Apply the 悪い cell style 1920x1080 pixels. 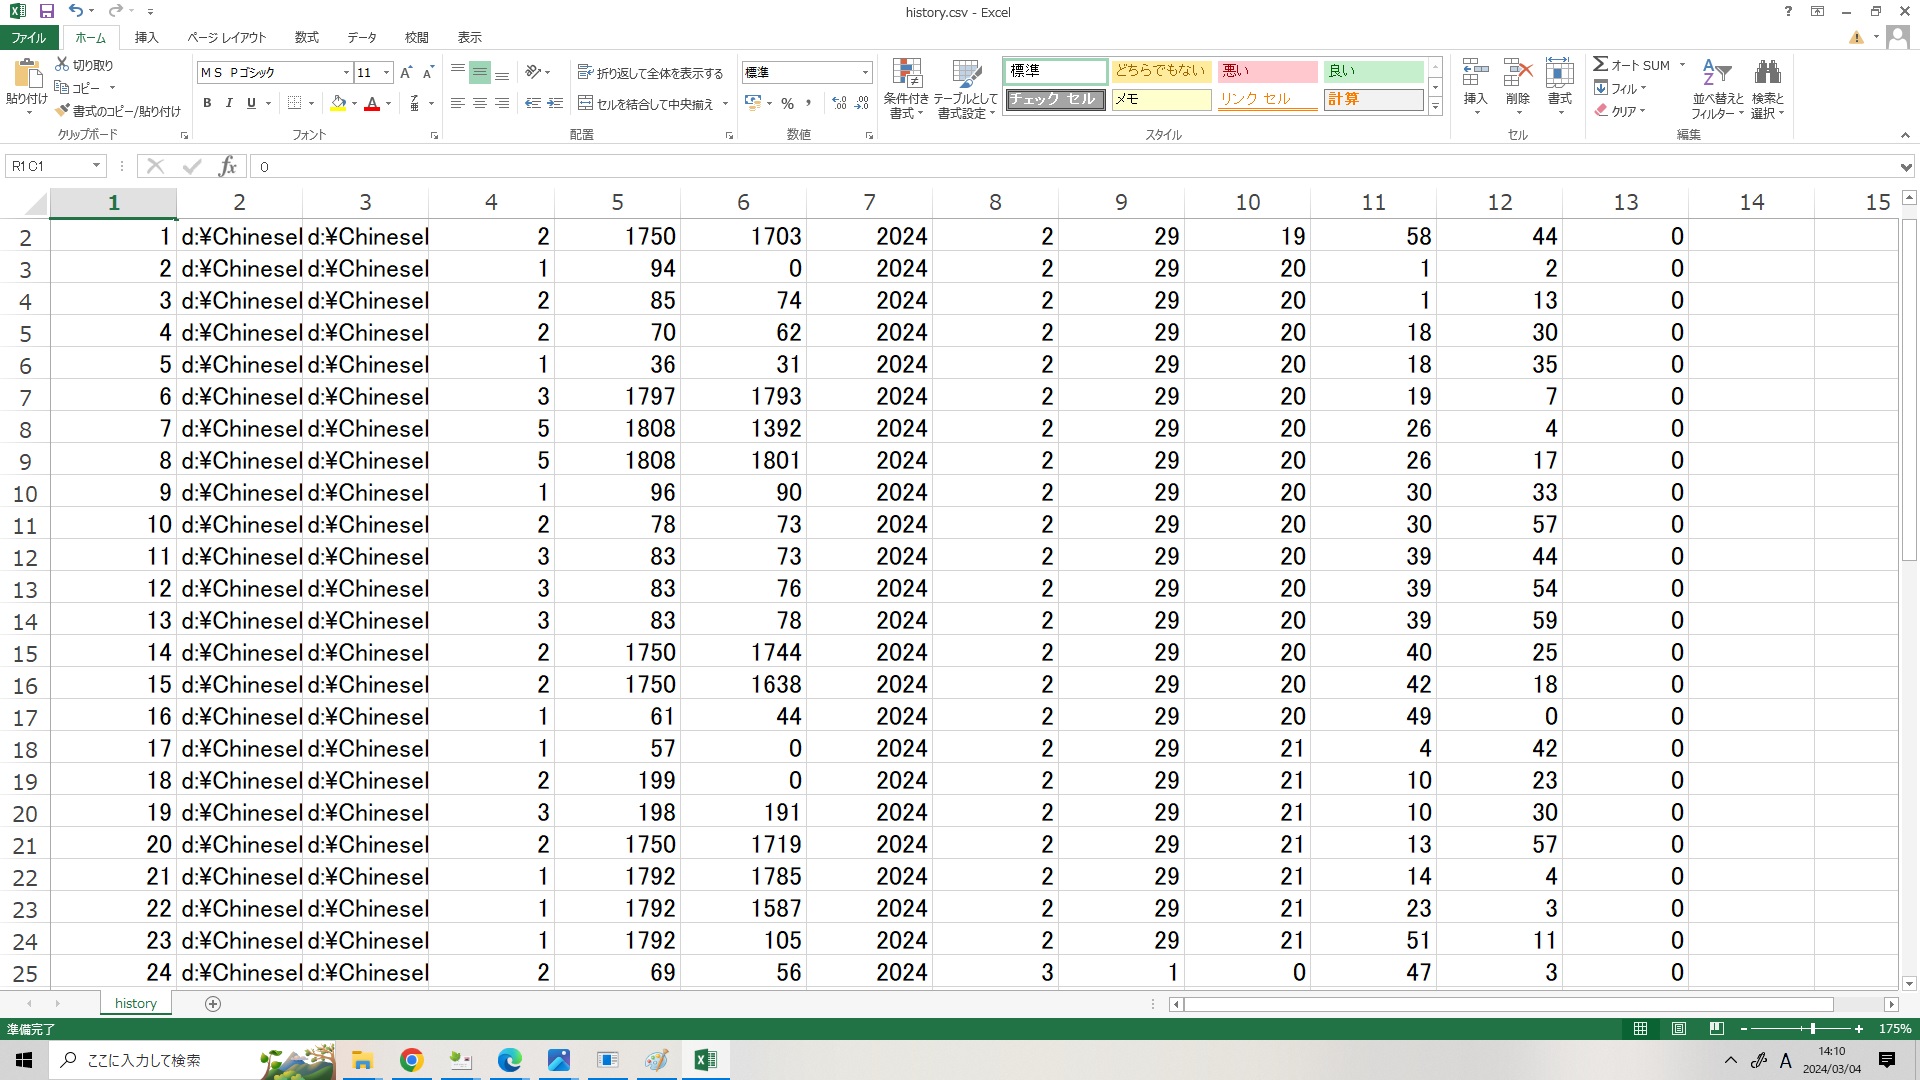(x=1266, y=71)
